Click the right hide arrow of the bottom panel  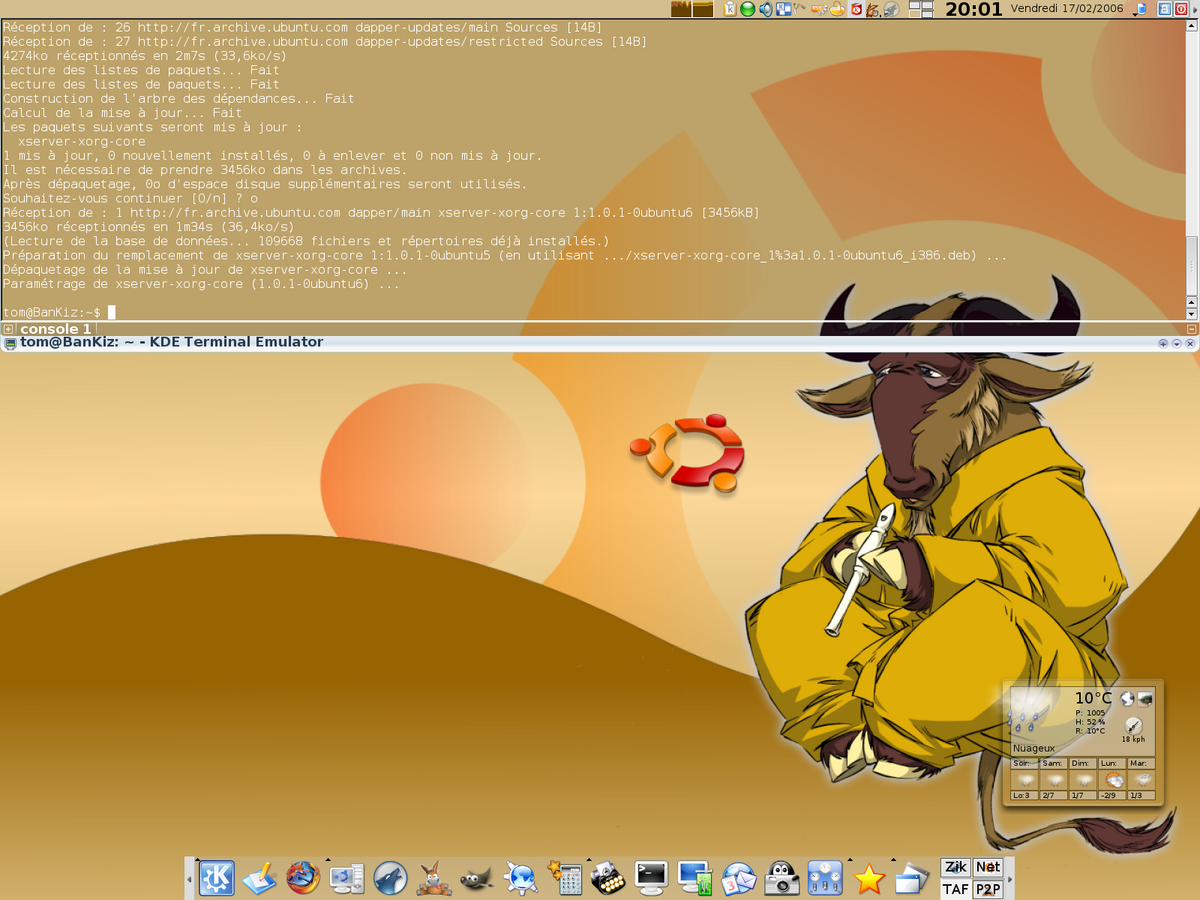(1009, 878)
